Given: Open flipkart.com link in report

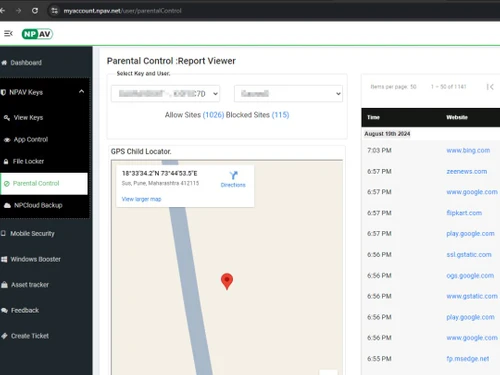Looking at the screenshot, I should (x=464, y=213).
